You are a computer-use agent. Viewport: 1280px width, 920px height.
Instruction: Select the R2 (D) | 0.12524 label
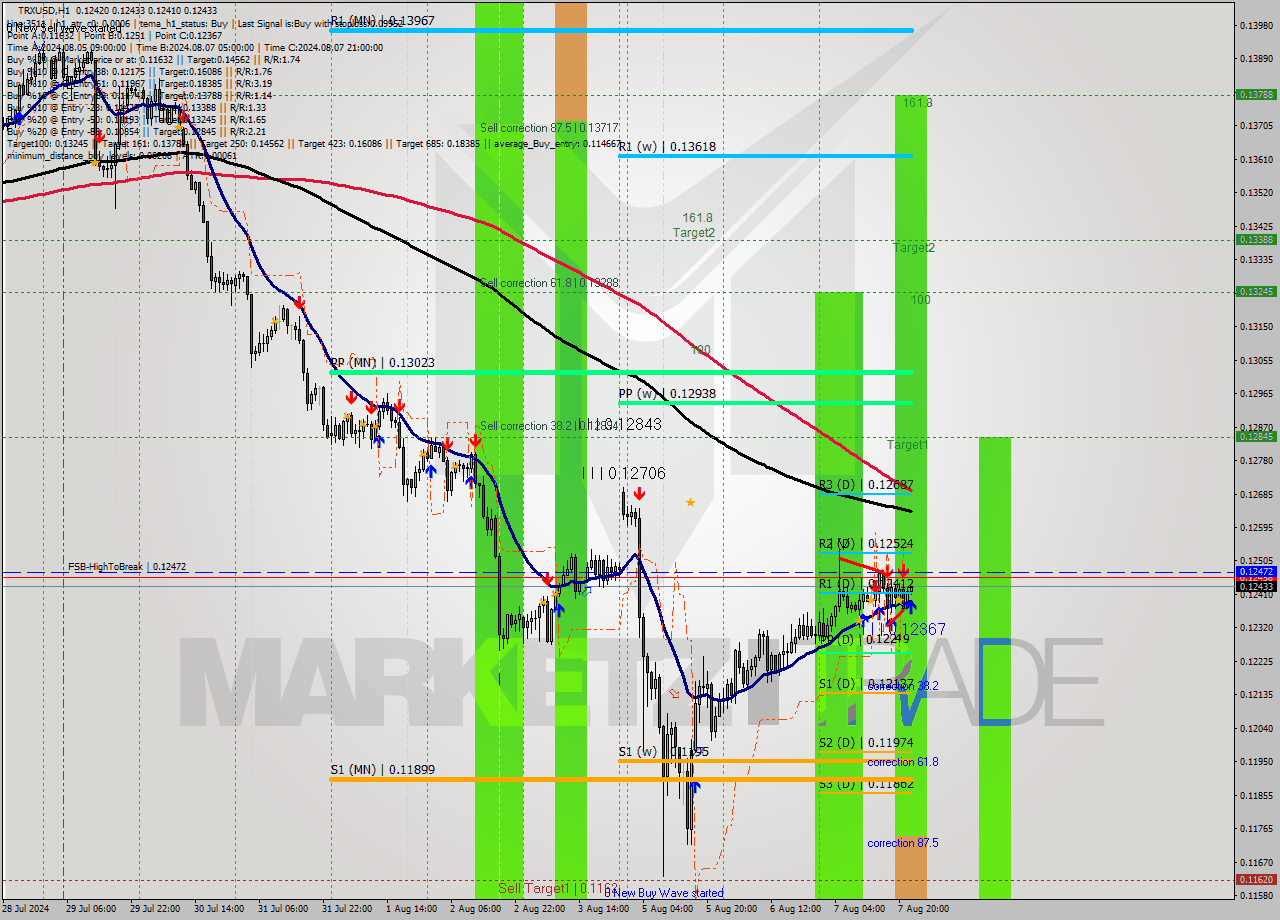point(866,544)
